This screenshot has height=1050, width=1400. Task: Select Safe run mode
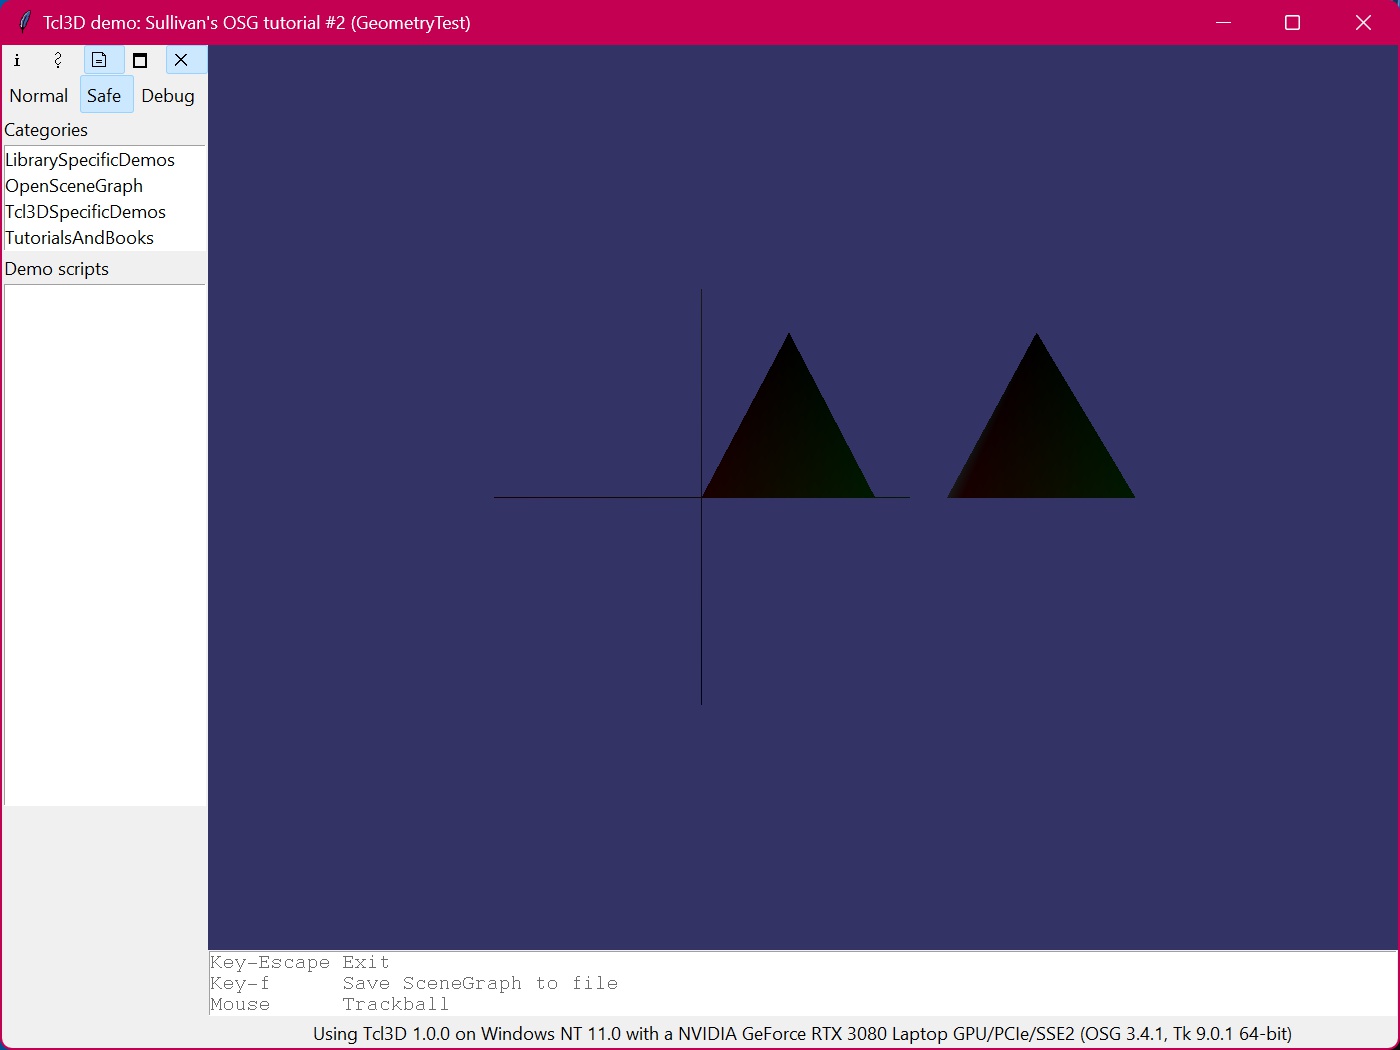tap(104, 96)
